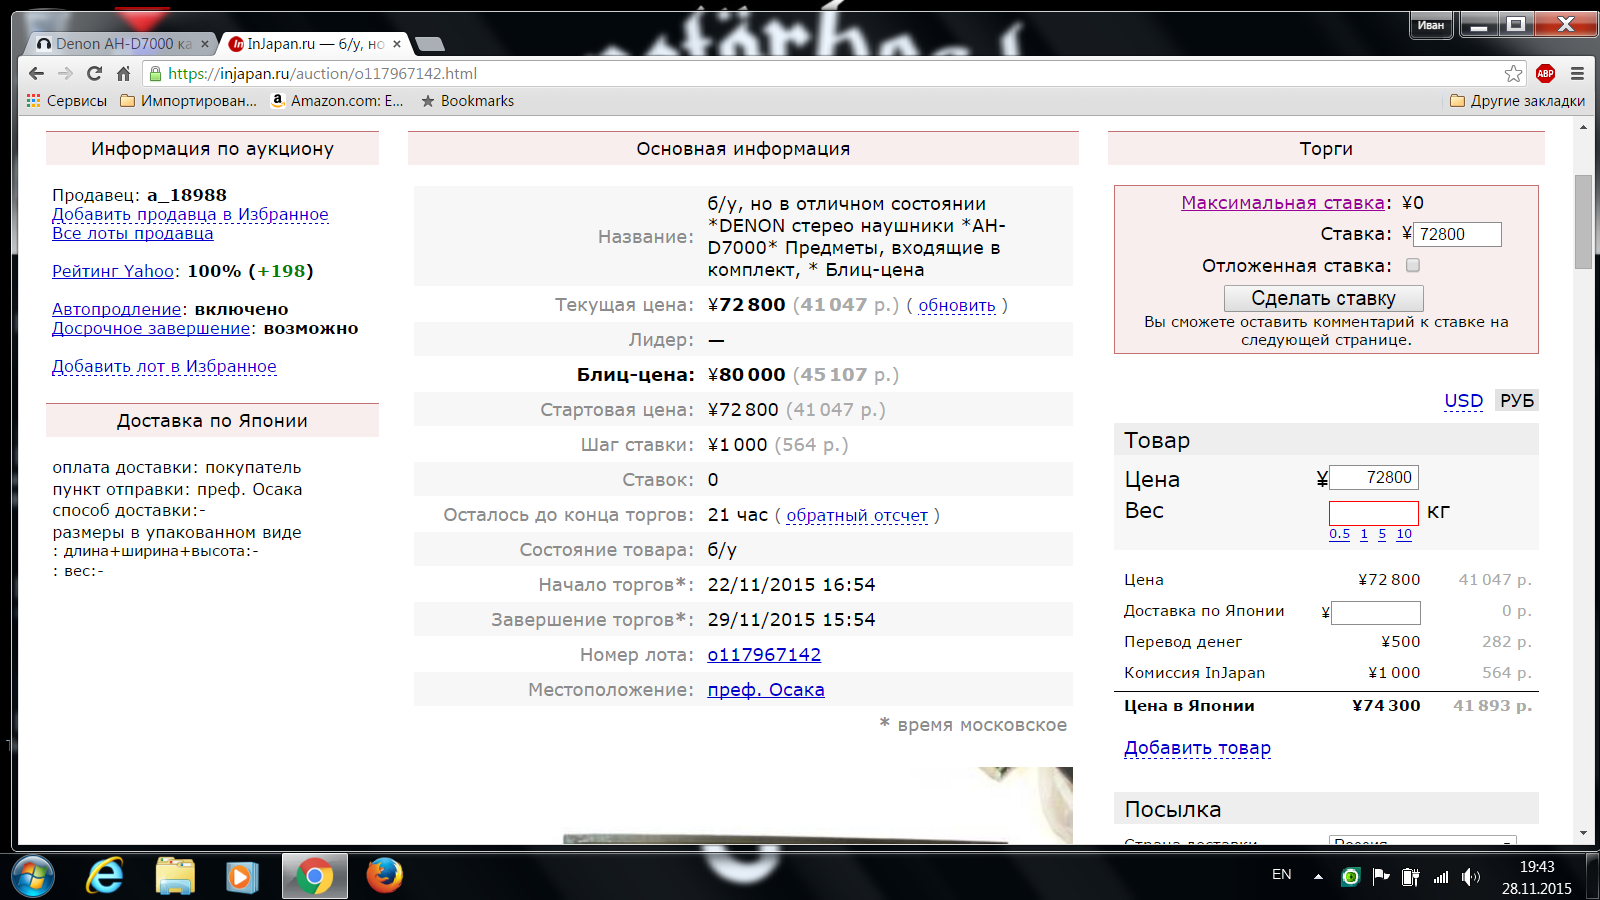Click Добавить лот в Избранное
This screenshot has width=1600, height=900.
click(x=164, y=366)
